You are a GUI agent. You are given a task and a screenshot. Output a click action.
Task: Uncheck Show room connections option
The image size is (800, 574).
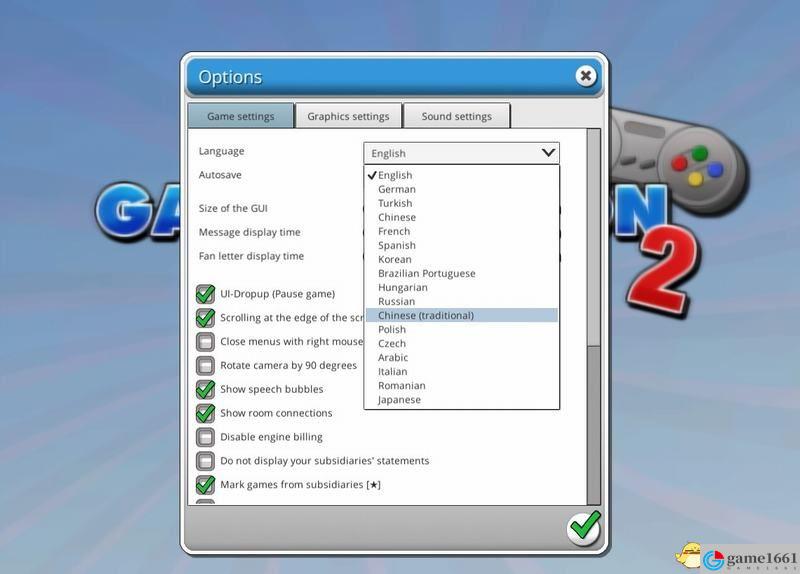[x=205, y=413]
